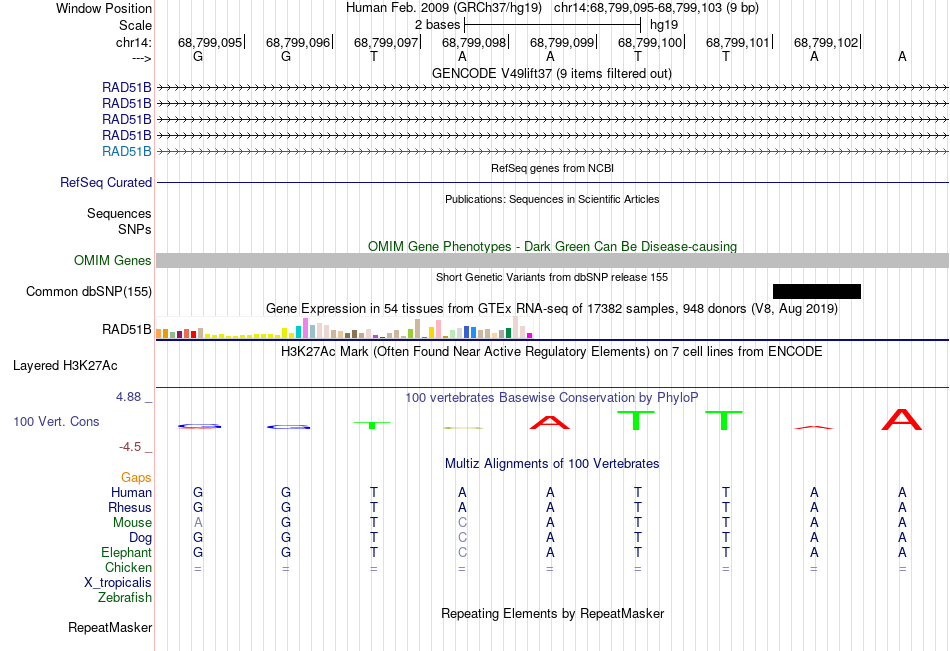This screenshot has width=950, height=651.
Task: Open the RAD51B GTEx expression bar chart
Action: click(x=344, y=328)
